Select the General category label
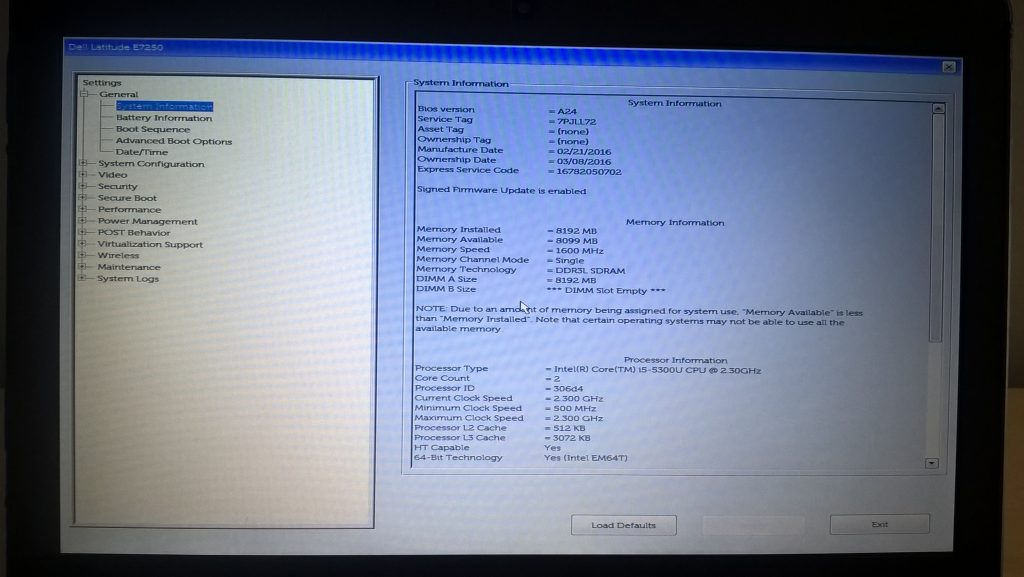Image resolution: width=1024 pixels, height=577 pixels. click(118, 95)
